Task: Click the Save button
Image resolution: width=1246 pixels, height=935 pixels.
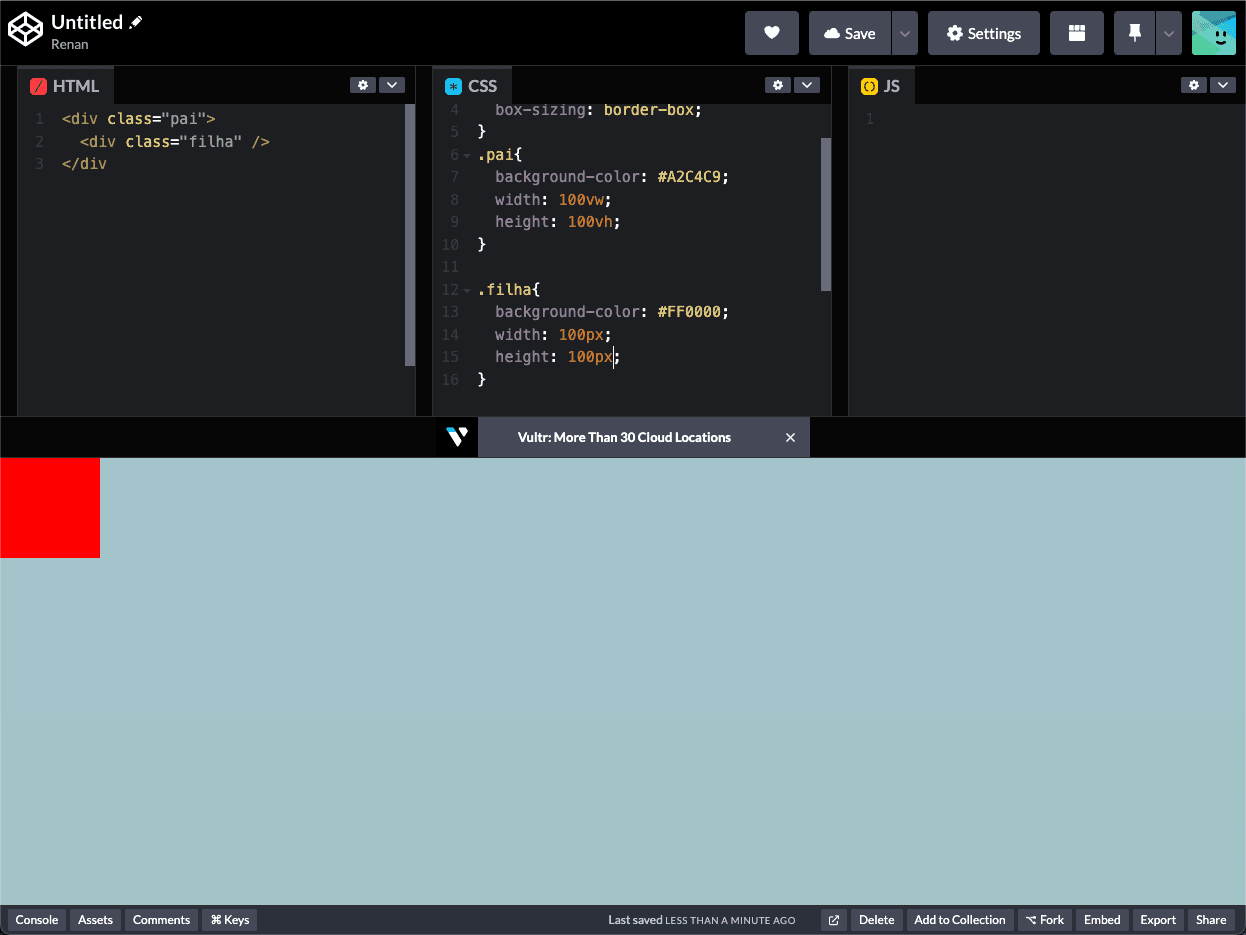Action: pos(849,33)
